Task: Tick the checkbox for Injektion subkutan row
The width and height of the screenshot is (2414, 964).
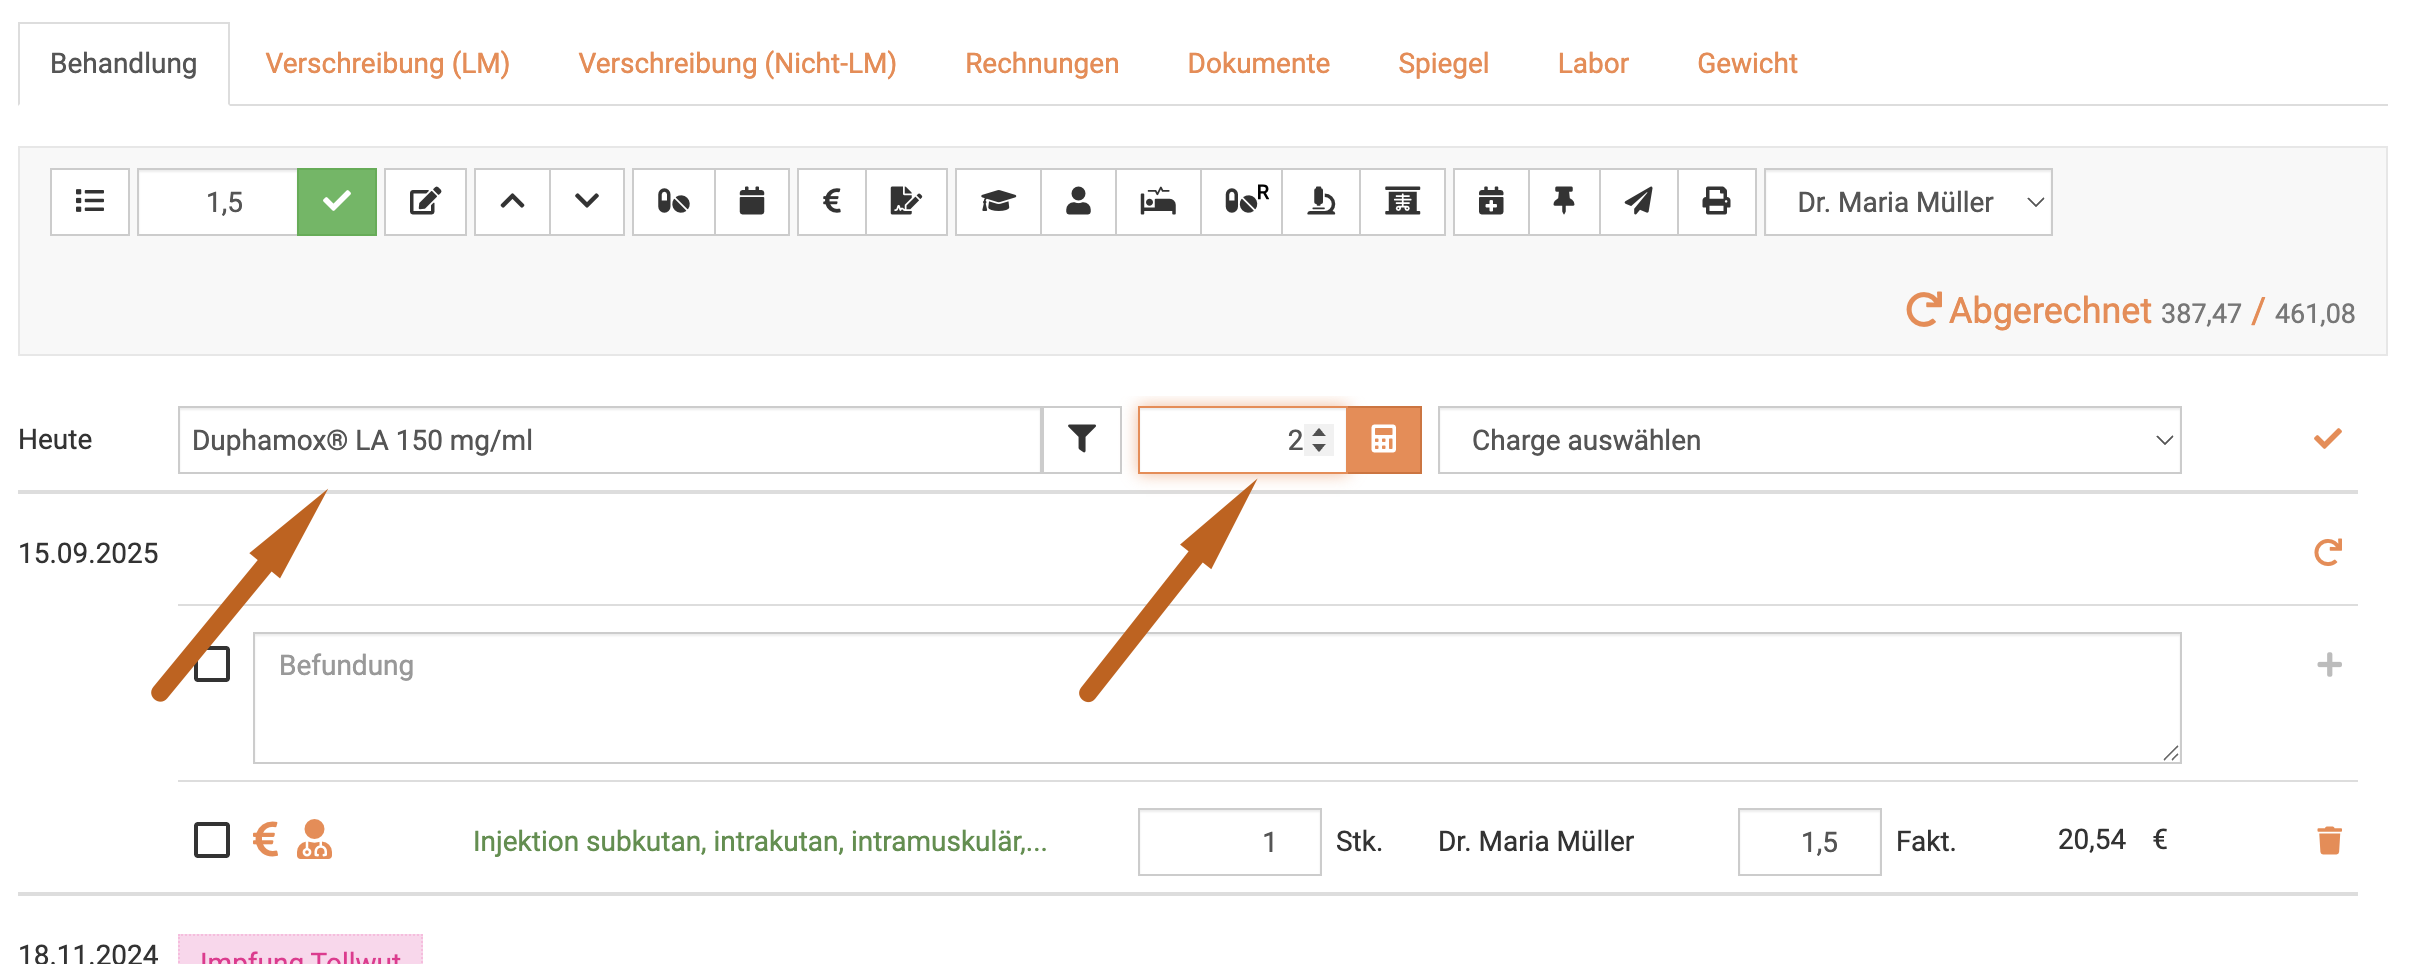Action: pyautogui.click(x=212, y=841)
